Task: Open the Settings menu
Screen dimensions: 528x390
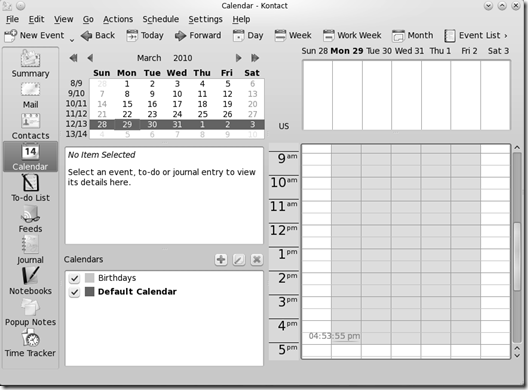Action: pos(205,19)
